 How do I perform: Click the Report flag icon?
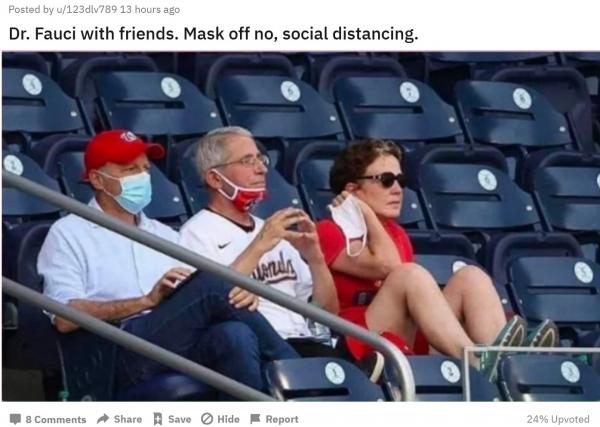pos(255,419)
